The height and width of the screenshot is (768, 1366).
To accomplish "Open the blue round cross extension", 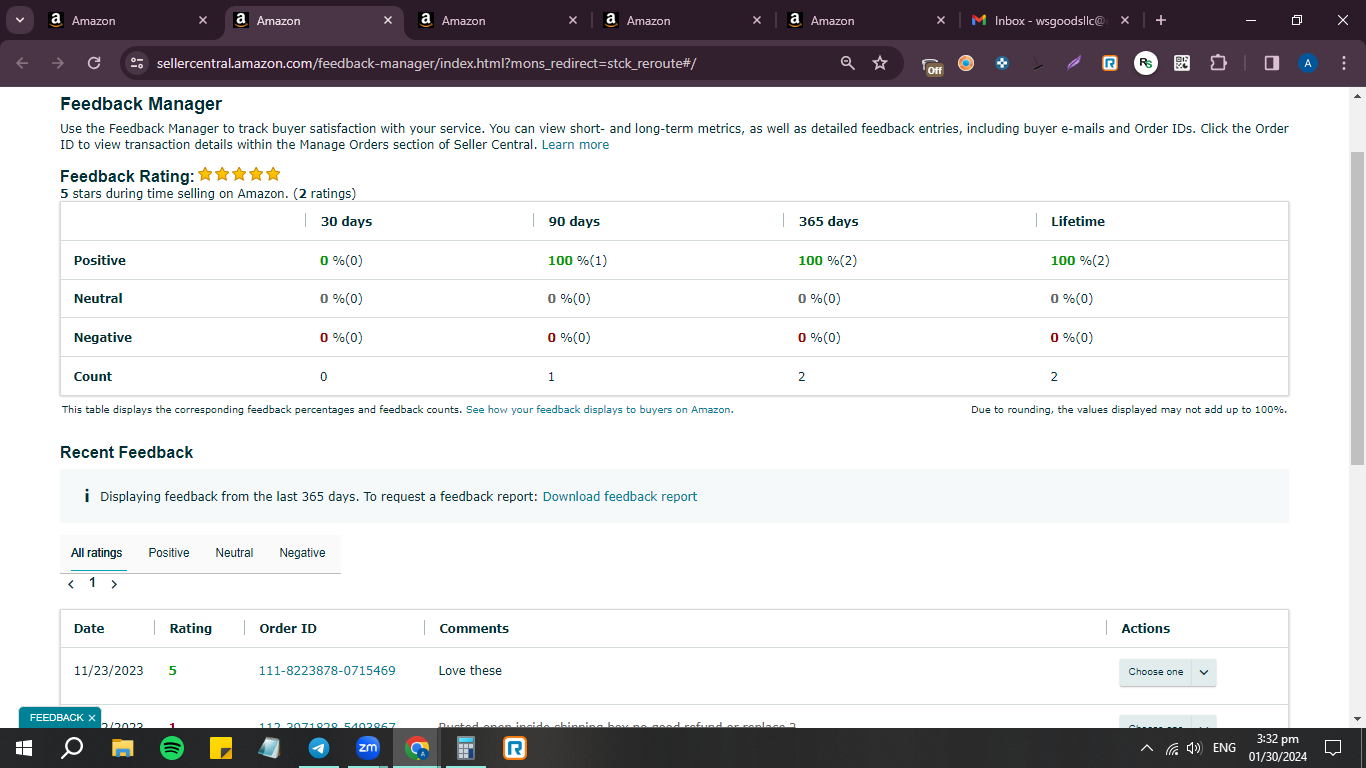I will point(1002,63).
